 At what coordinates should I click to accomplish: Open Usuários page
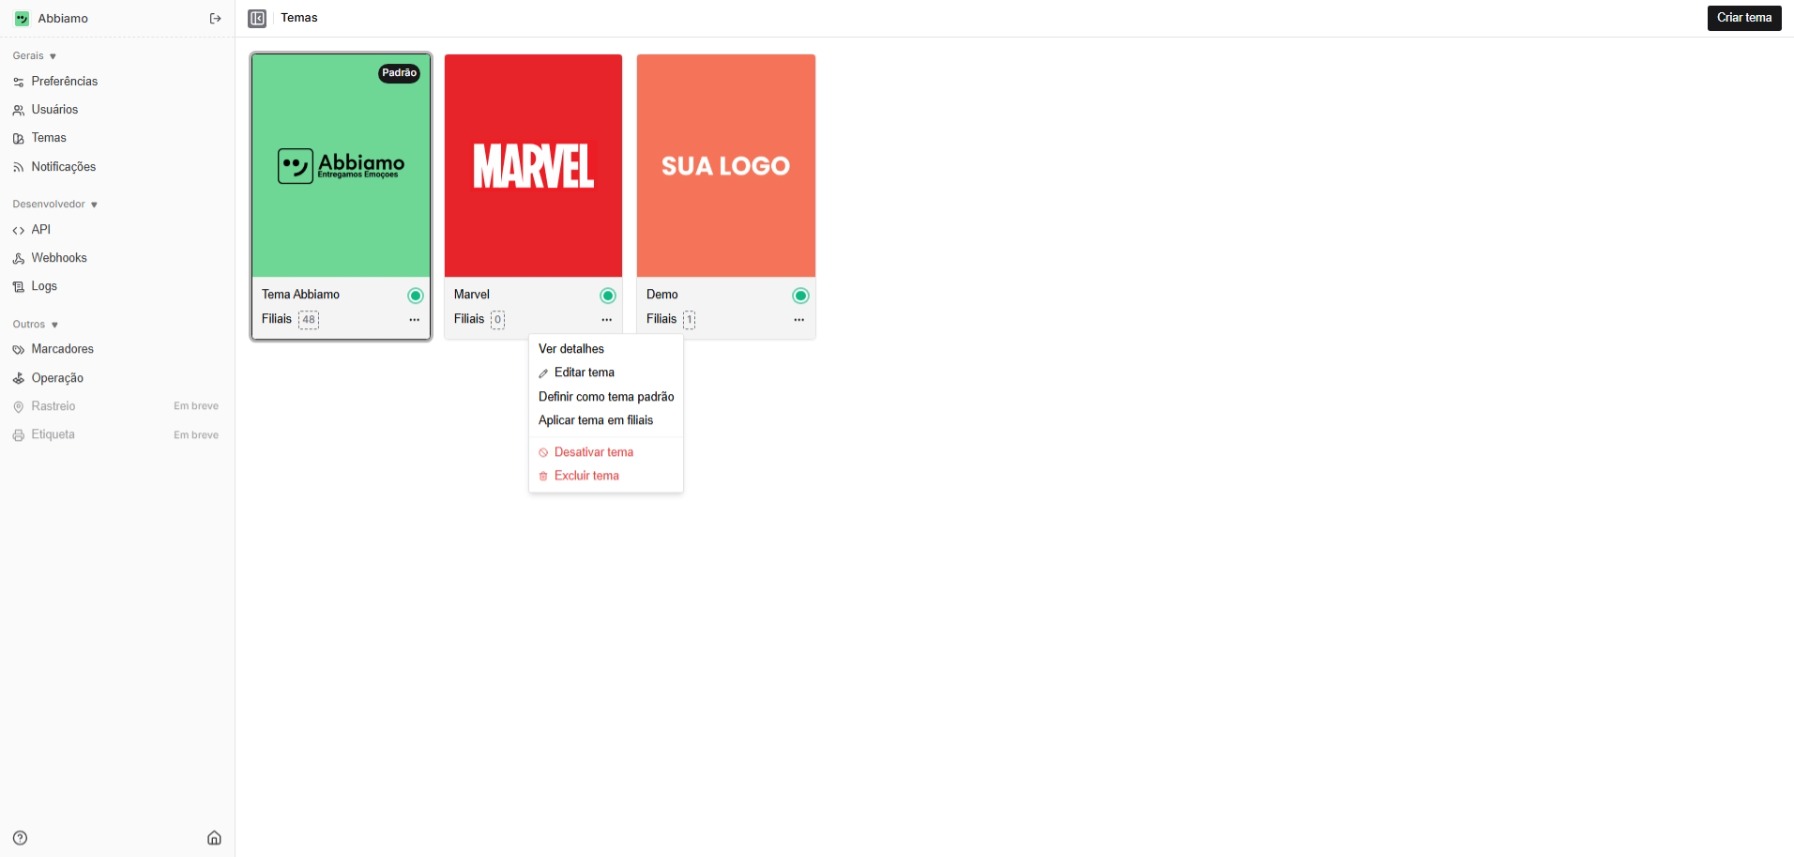54,110
